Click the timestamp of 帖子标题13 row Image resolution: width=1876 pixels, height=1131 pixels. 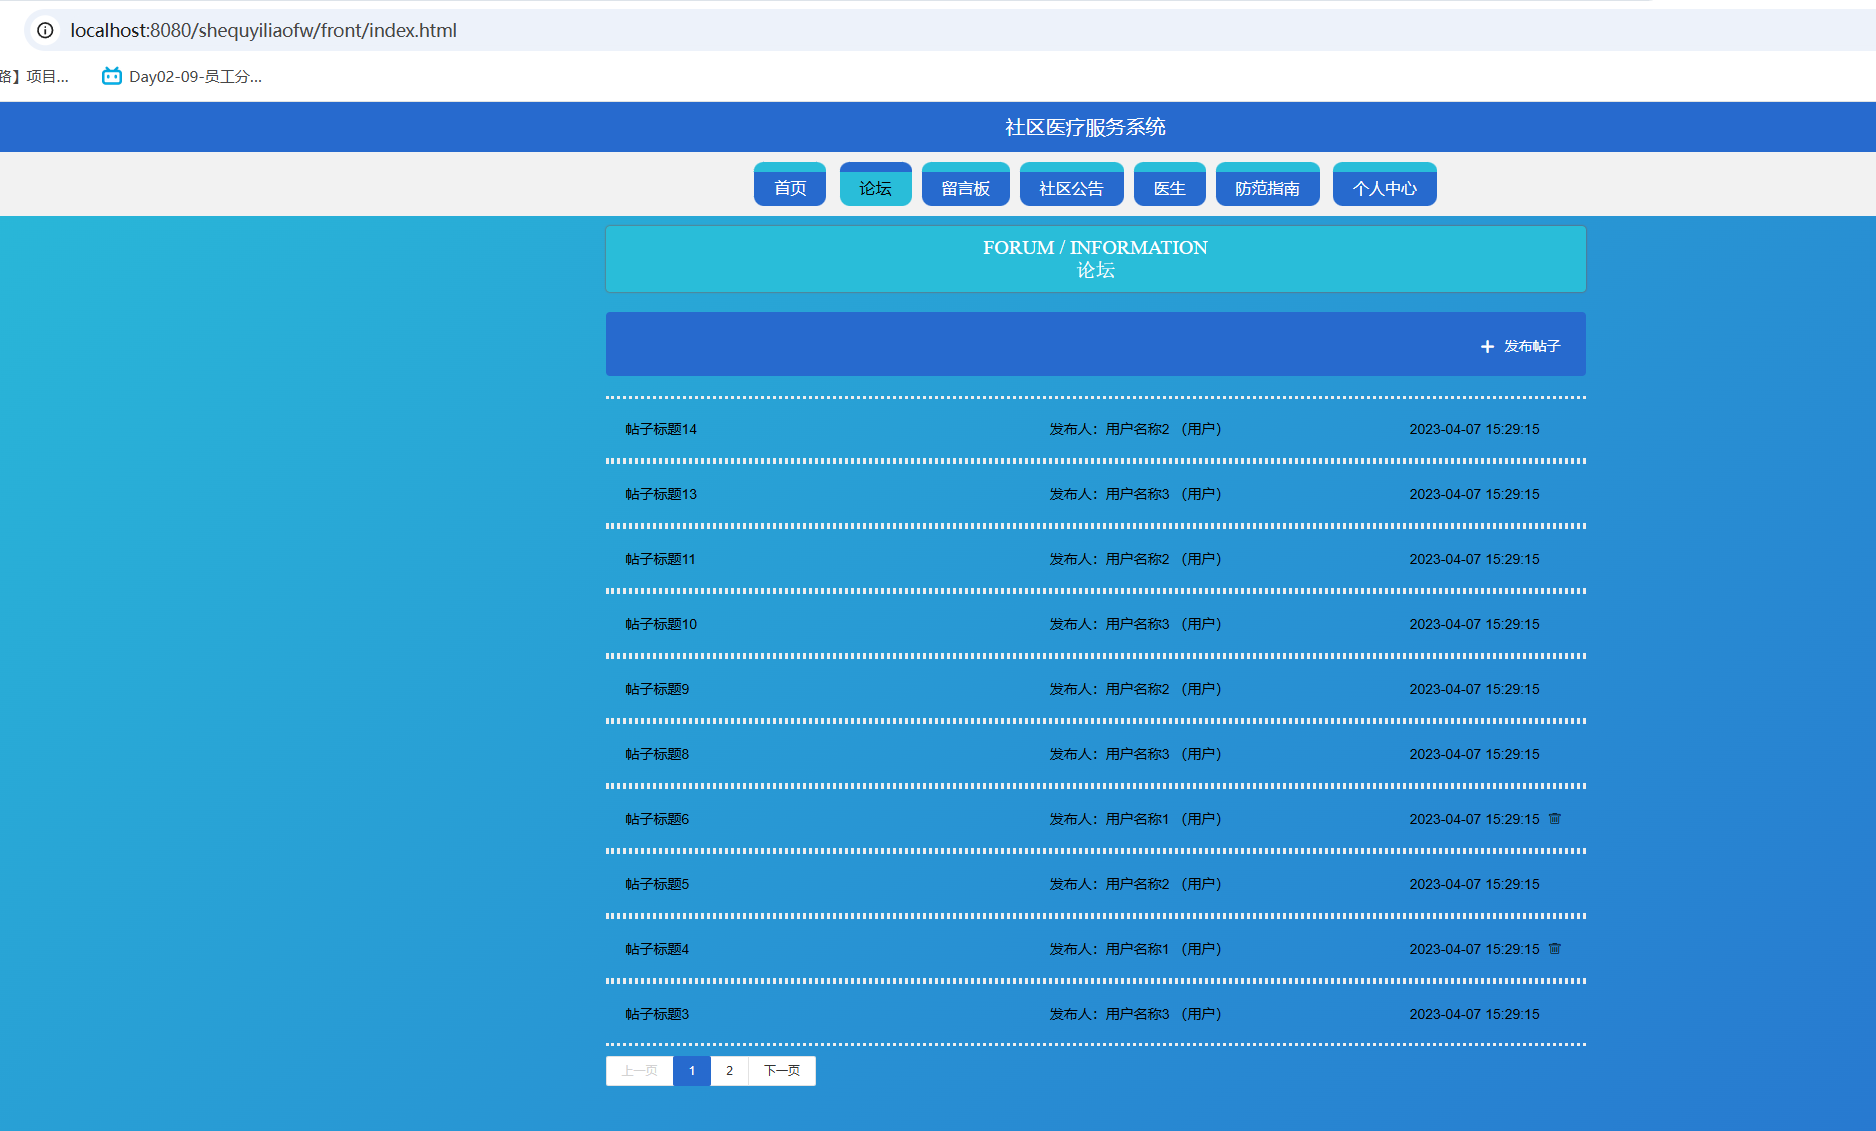(1474, 494)
